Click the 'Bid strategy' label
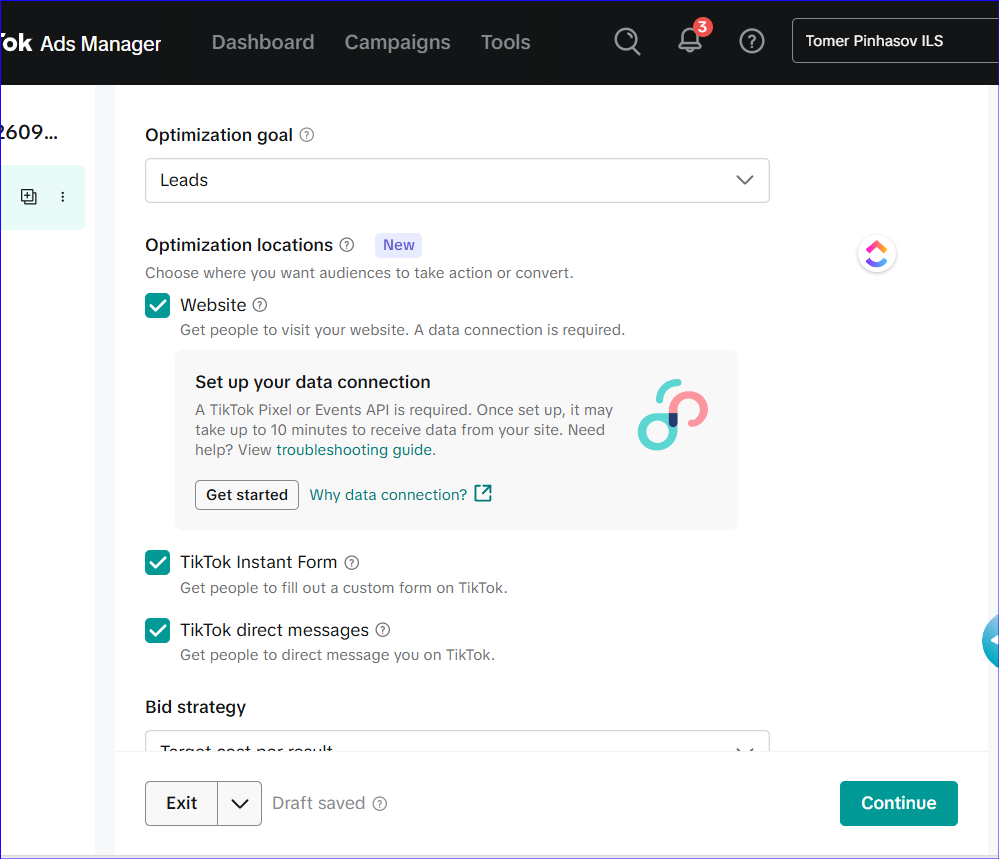999x859 pixels. [196, 707]
